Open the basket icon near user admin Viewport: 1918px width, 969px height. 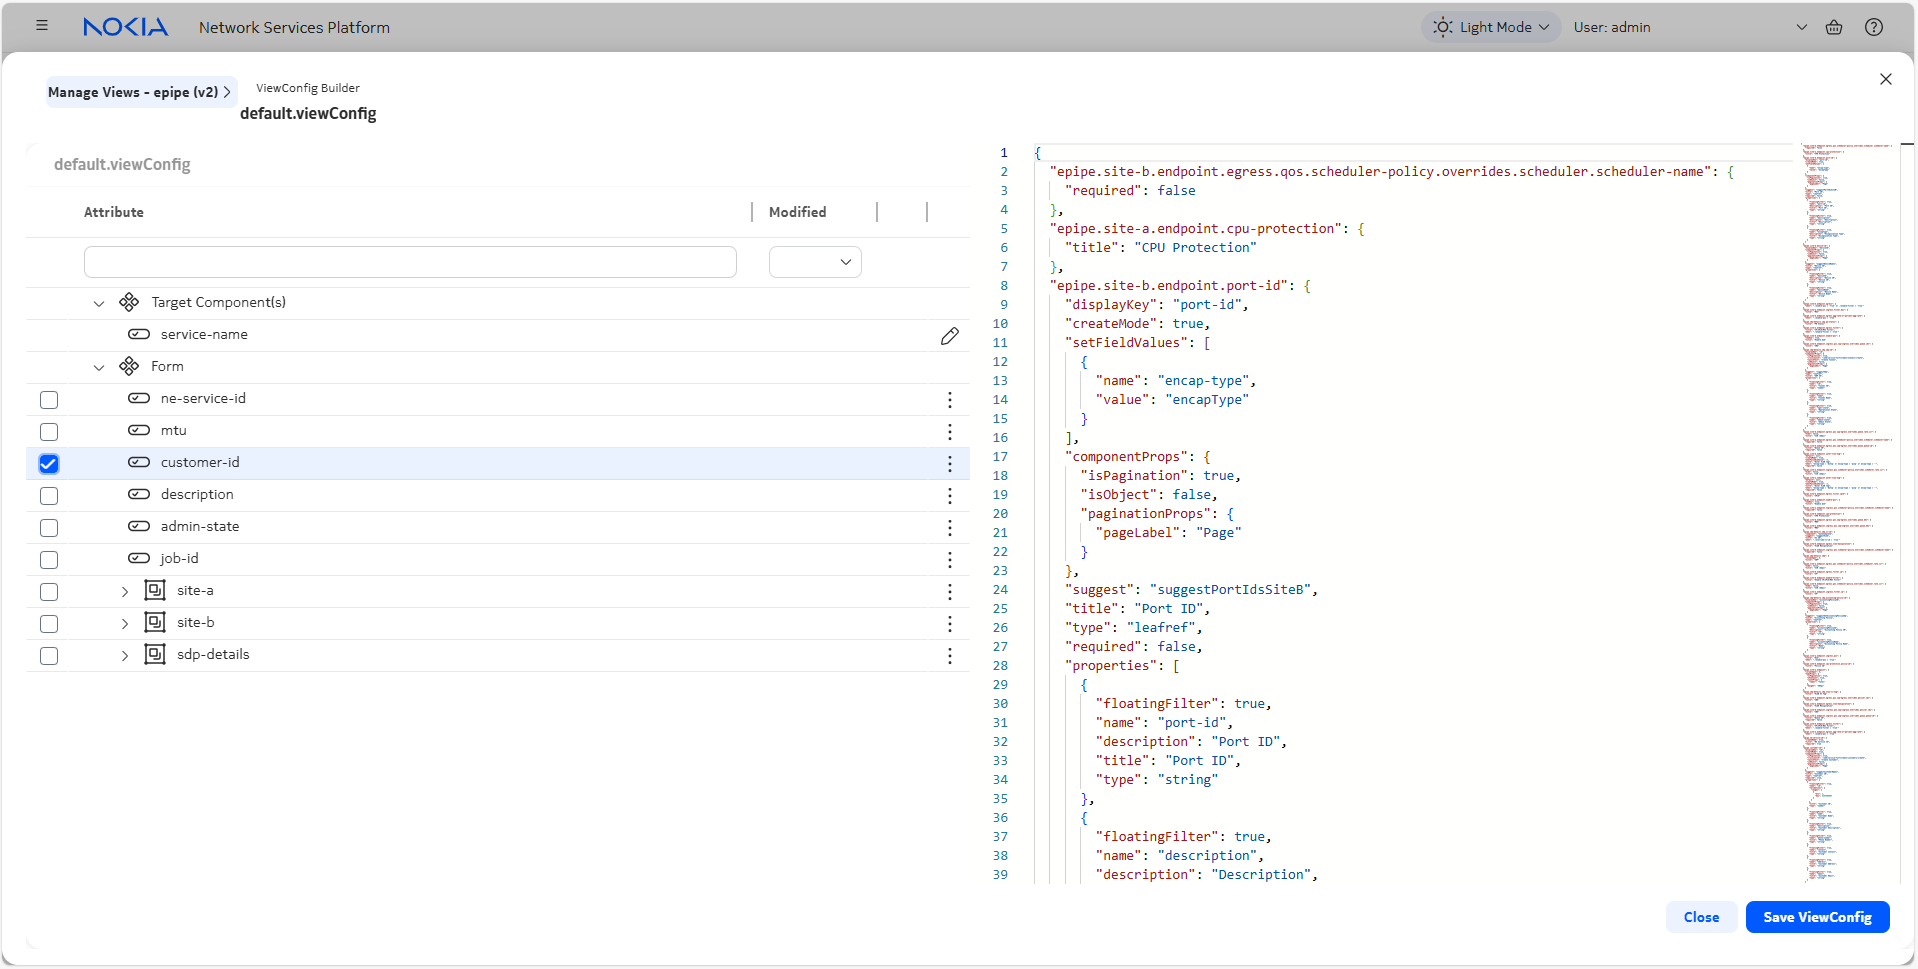[x=1834, y=27]
